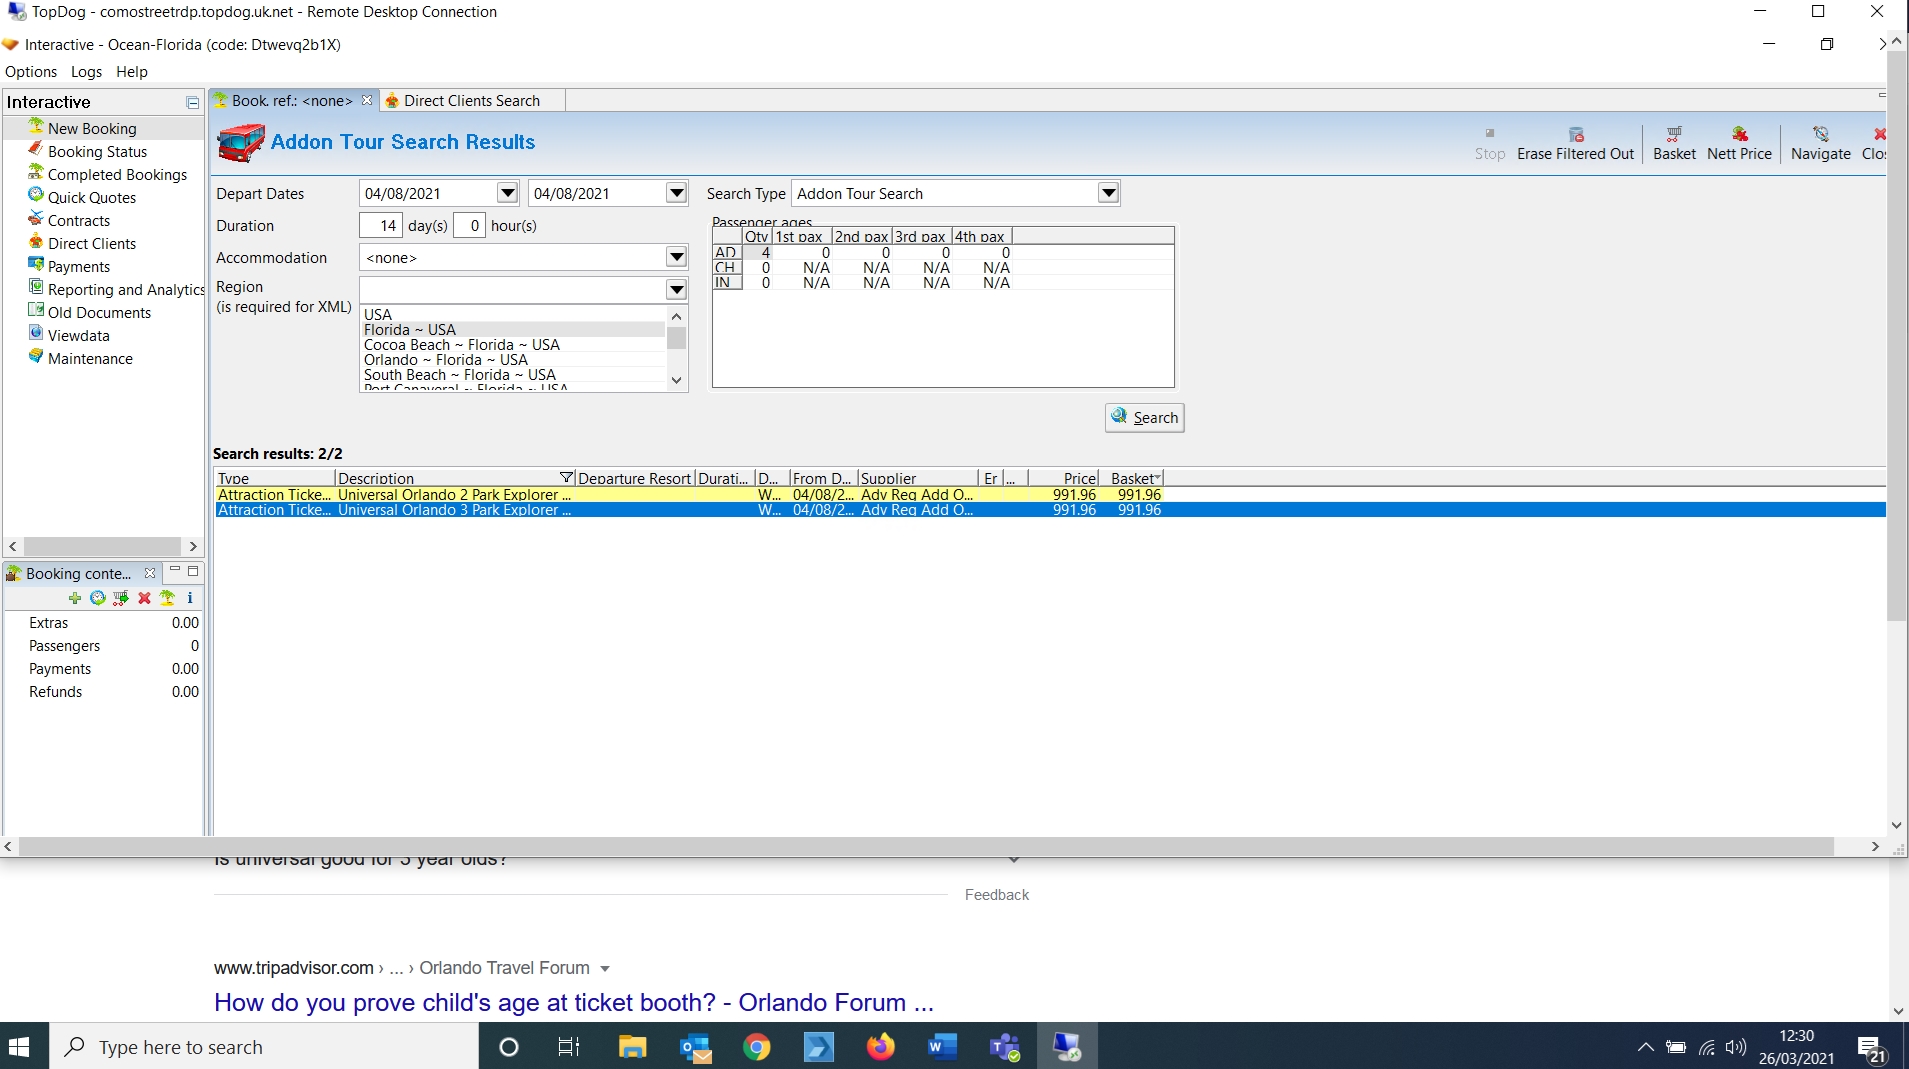The image size is (1909, 1069).
Task: Open Microsoft Word from the taskbar
Action: (x=942, y=1046)
